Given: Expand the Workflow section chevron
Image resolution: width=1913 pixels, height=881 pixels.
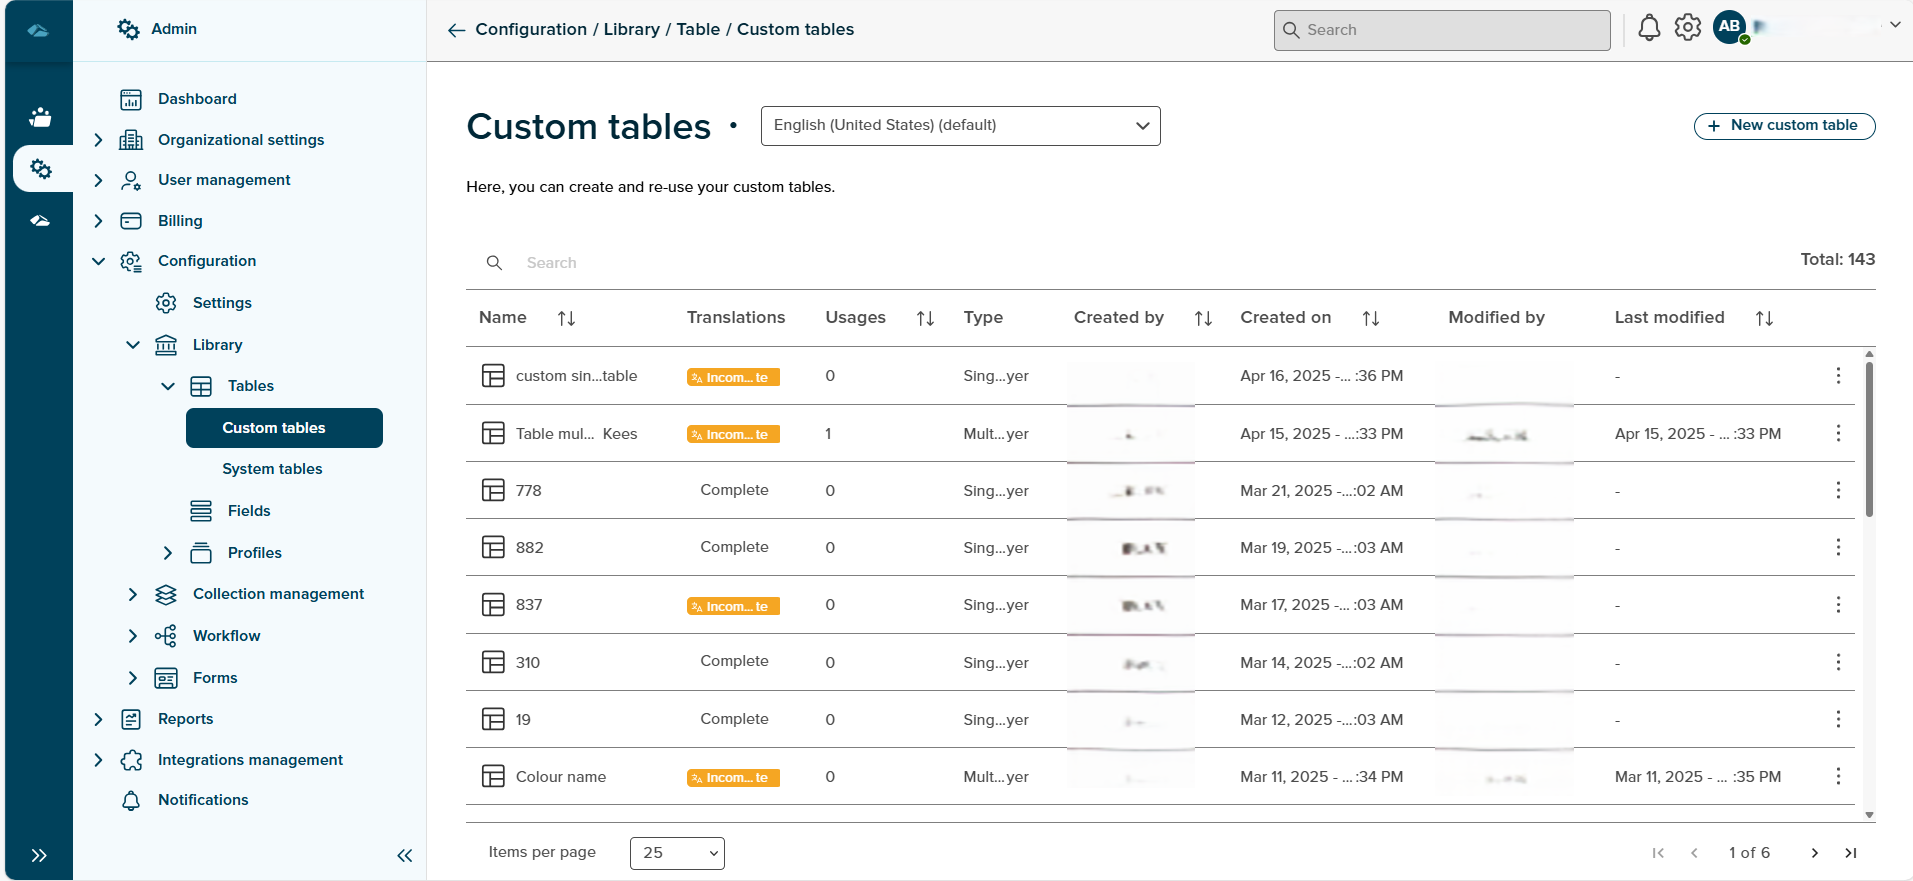Looking at the screenshot, I should [x=133, y=636].
